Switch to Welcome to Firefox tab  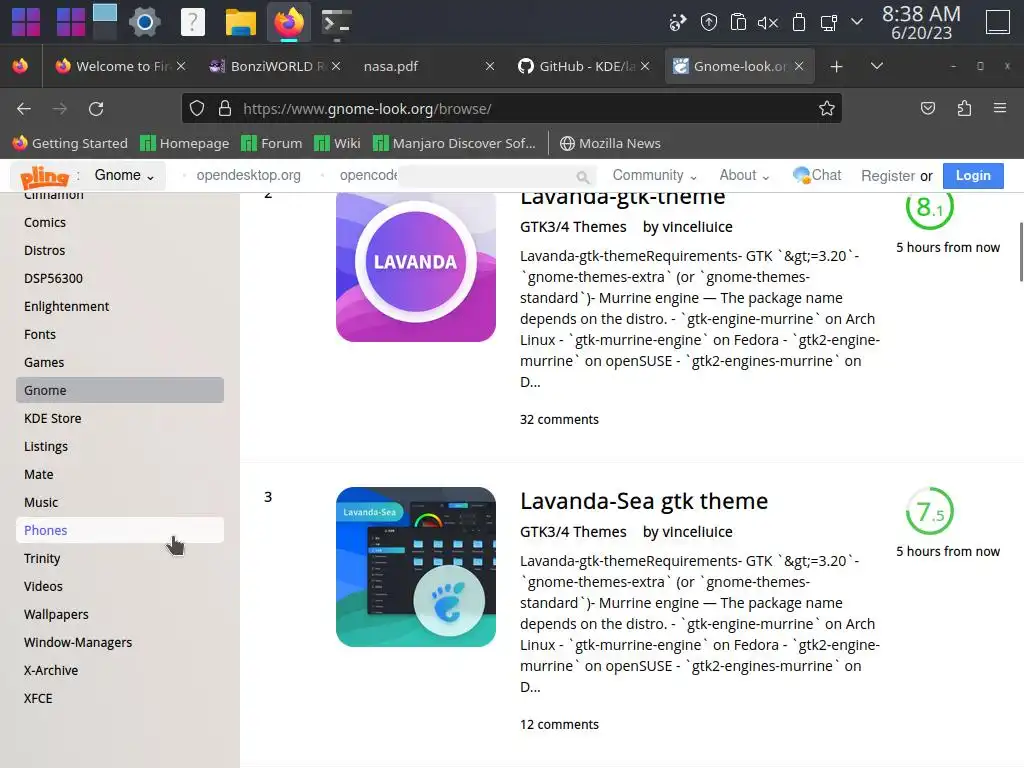[x=121, y=66]
